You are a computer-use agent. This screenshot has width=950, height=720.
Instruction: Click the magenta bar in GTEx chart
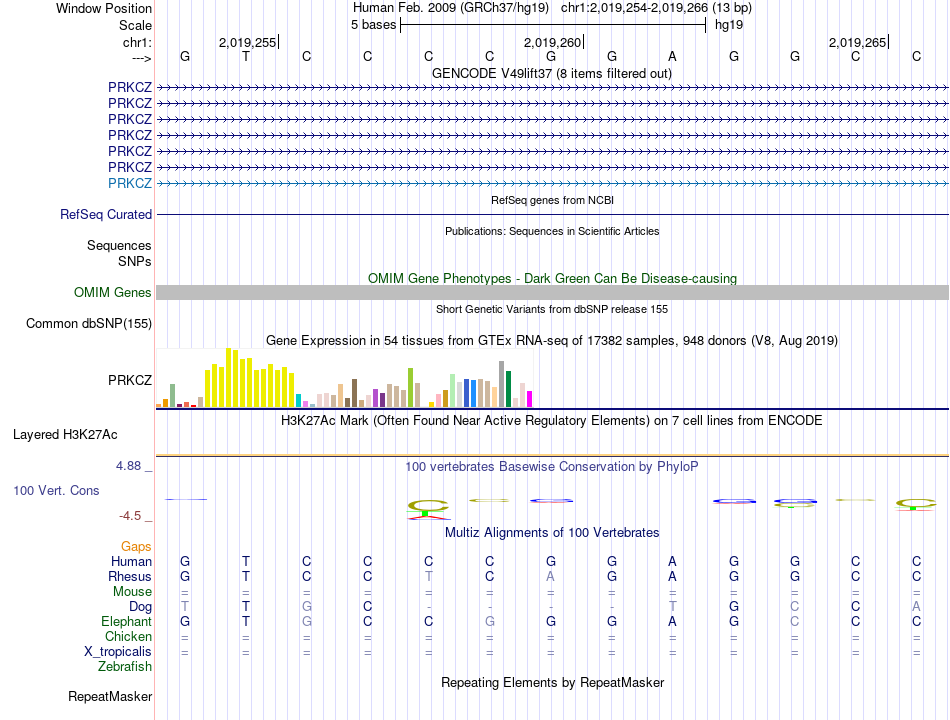(529, 399)
